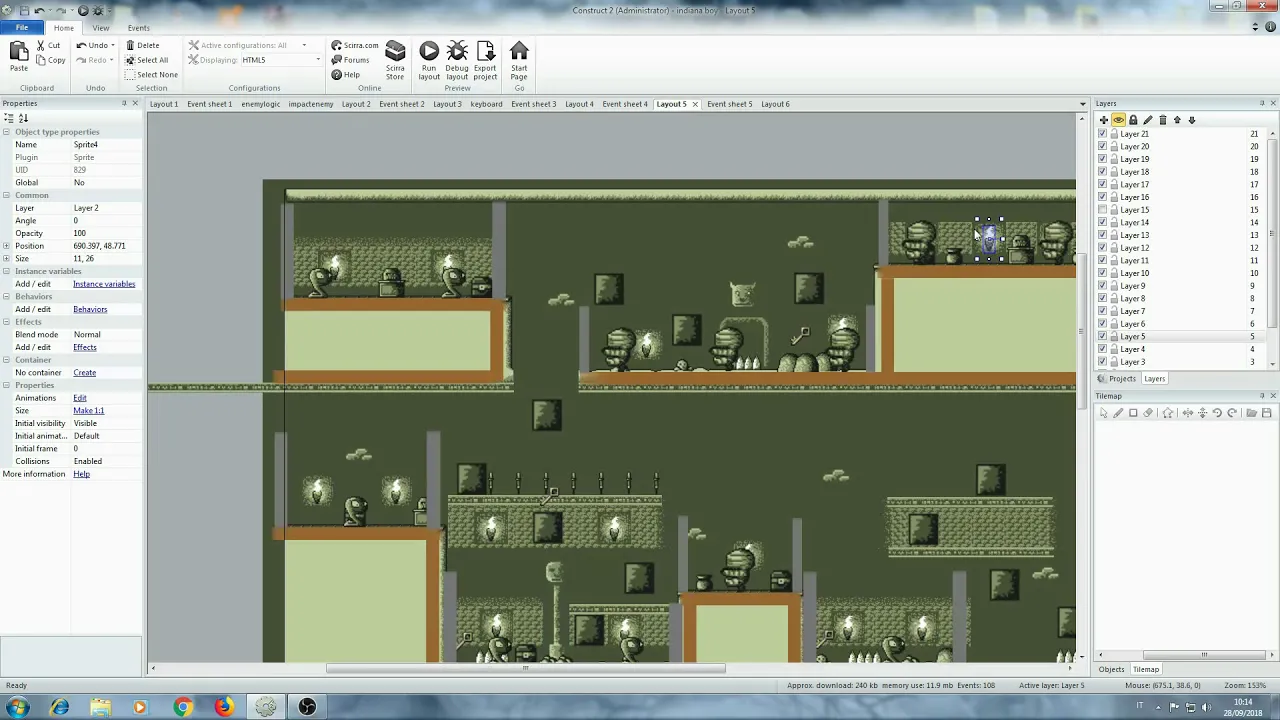Uncheck the Layer 20 visibility checkbox
The image size is (1280, 720).
[x=1103, y=147]
